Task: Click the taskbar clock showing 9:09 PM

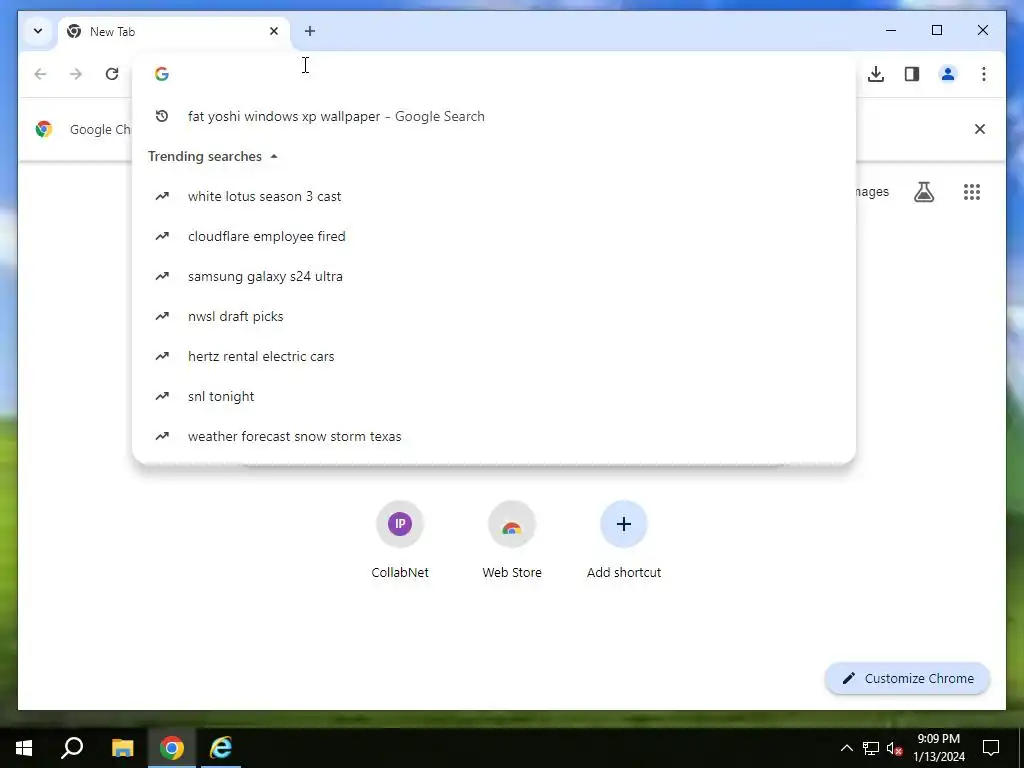Action: pos(938,748)
